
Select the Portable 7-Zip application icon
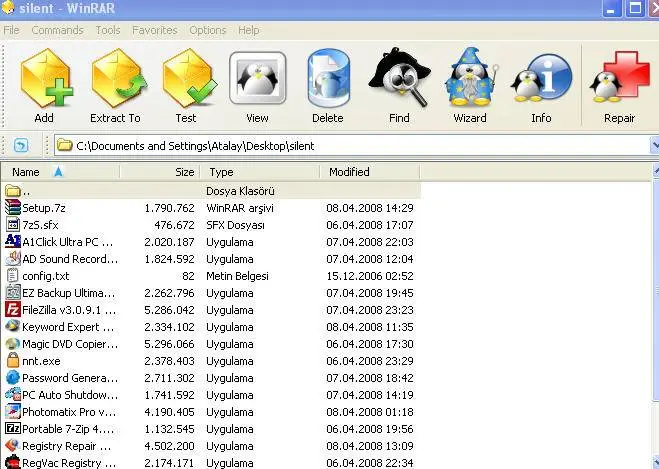pos(13,429)
